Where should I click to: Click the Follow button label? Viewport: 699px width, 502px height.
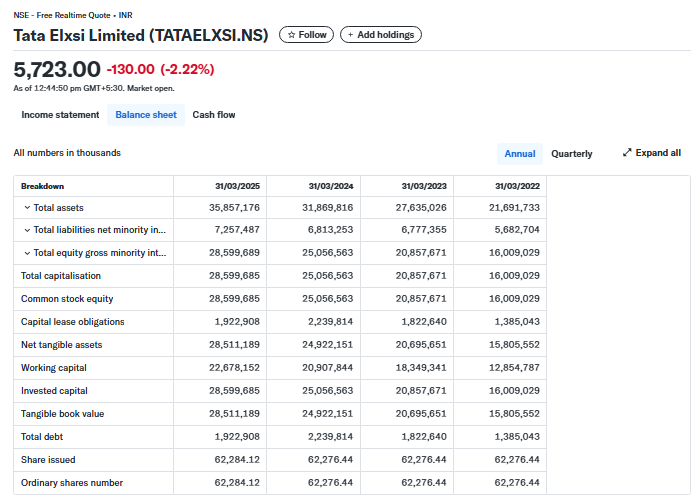point(312,35)
